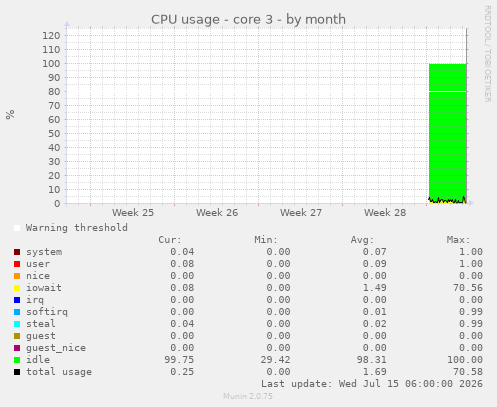
Task: Click the nice orange color swatch
Action: coord(17,276)
